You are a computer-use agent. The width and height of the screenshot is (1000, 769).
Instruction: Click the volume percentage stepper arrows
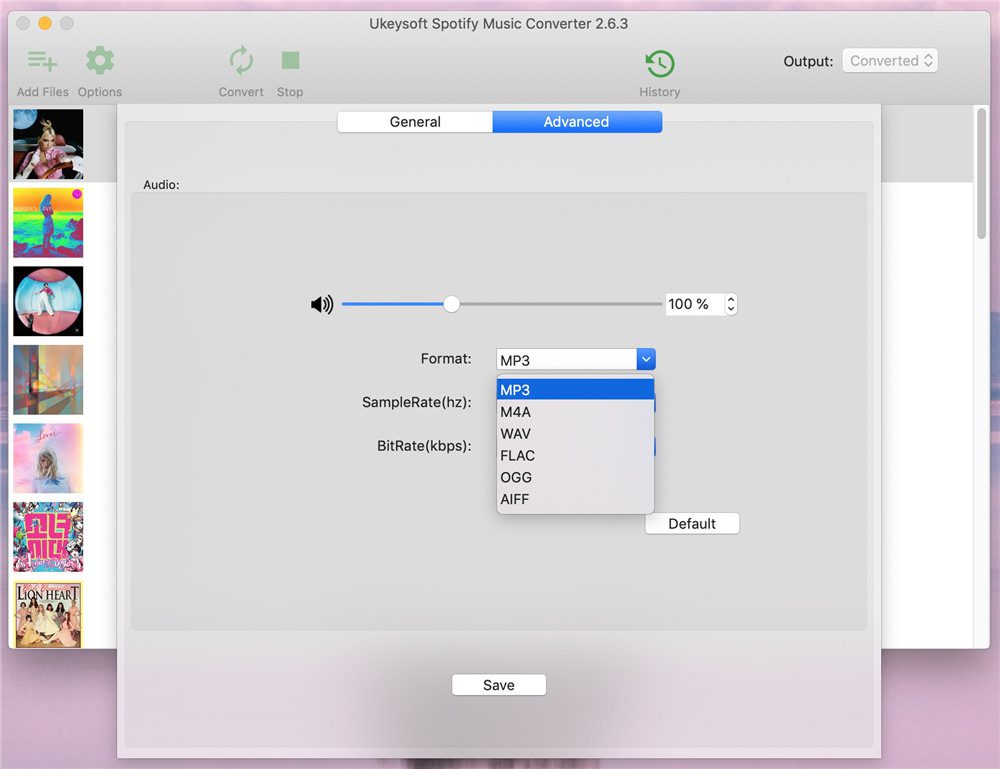click(x=731, y=304)
